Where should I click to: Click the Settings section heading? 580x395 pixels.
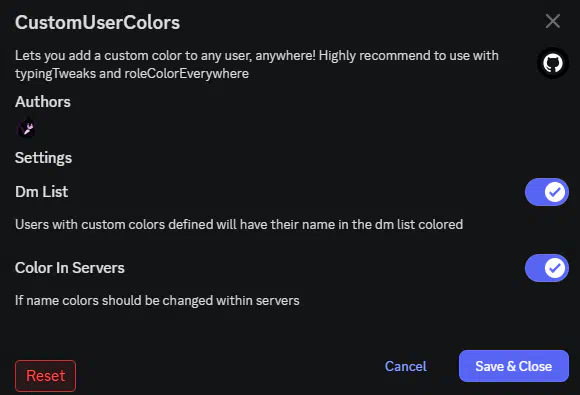(43, 158)
